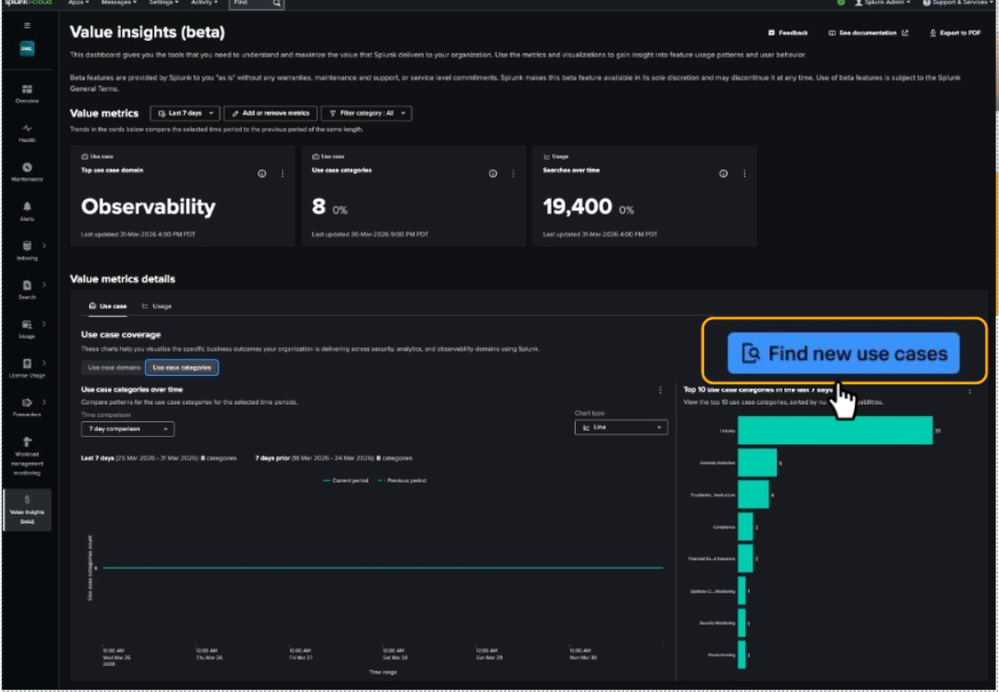The height and width of the screenshot is (692, 999).
Task: Click the magnifier icon in Find box
Action: point(277,3)
